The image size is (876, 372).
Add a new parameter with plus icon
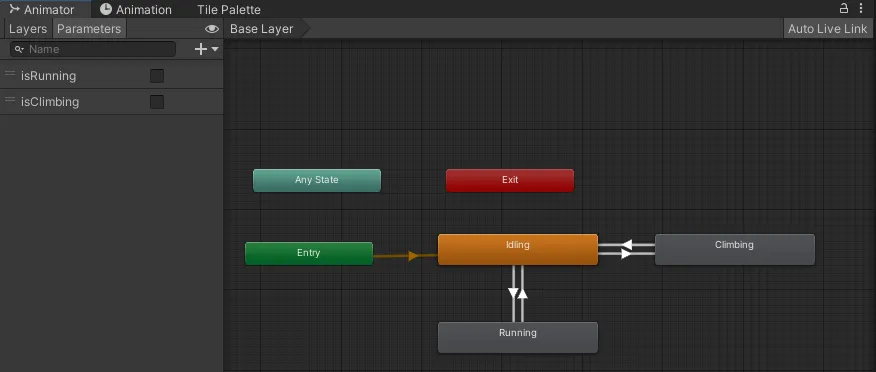pos(201,49)
